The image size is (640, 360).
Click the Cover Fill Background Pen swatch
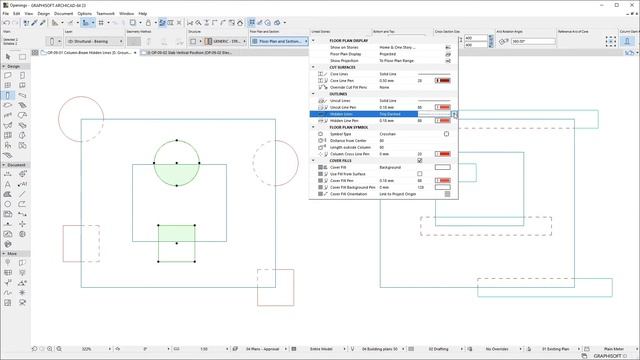pyautogui.click(x=442, y=187)
